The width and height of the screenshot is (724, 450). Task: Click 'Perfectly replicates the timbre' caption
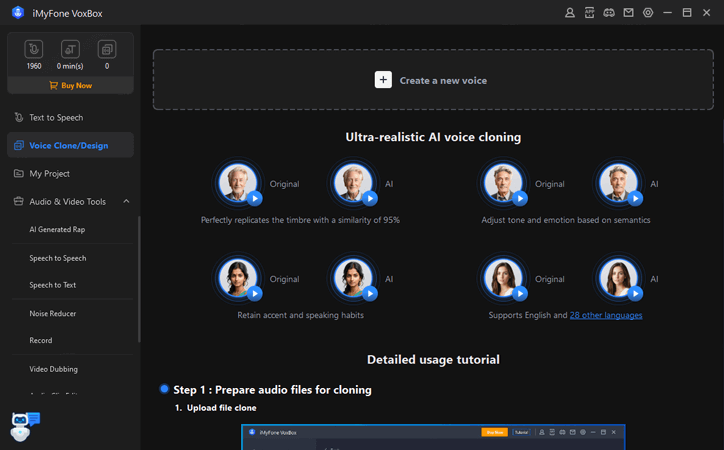[x=300, y=220]
